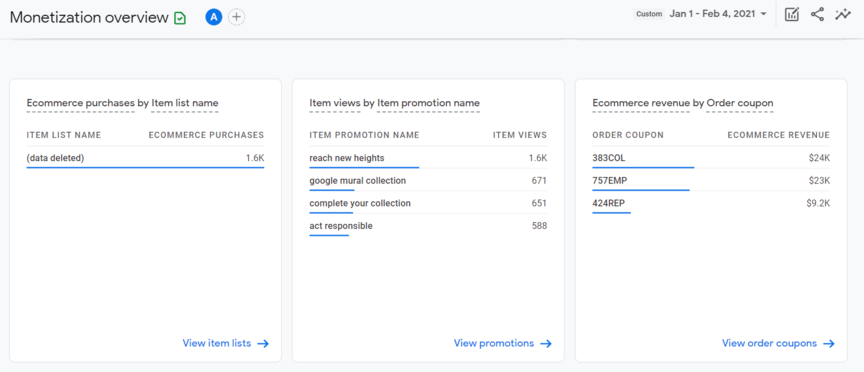Screen dimensions: 864x372
Task: Click the $9.2K revenue value
Action: 818,203
